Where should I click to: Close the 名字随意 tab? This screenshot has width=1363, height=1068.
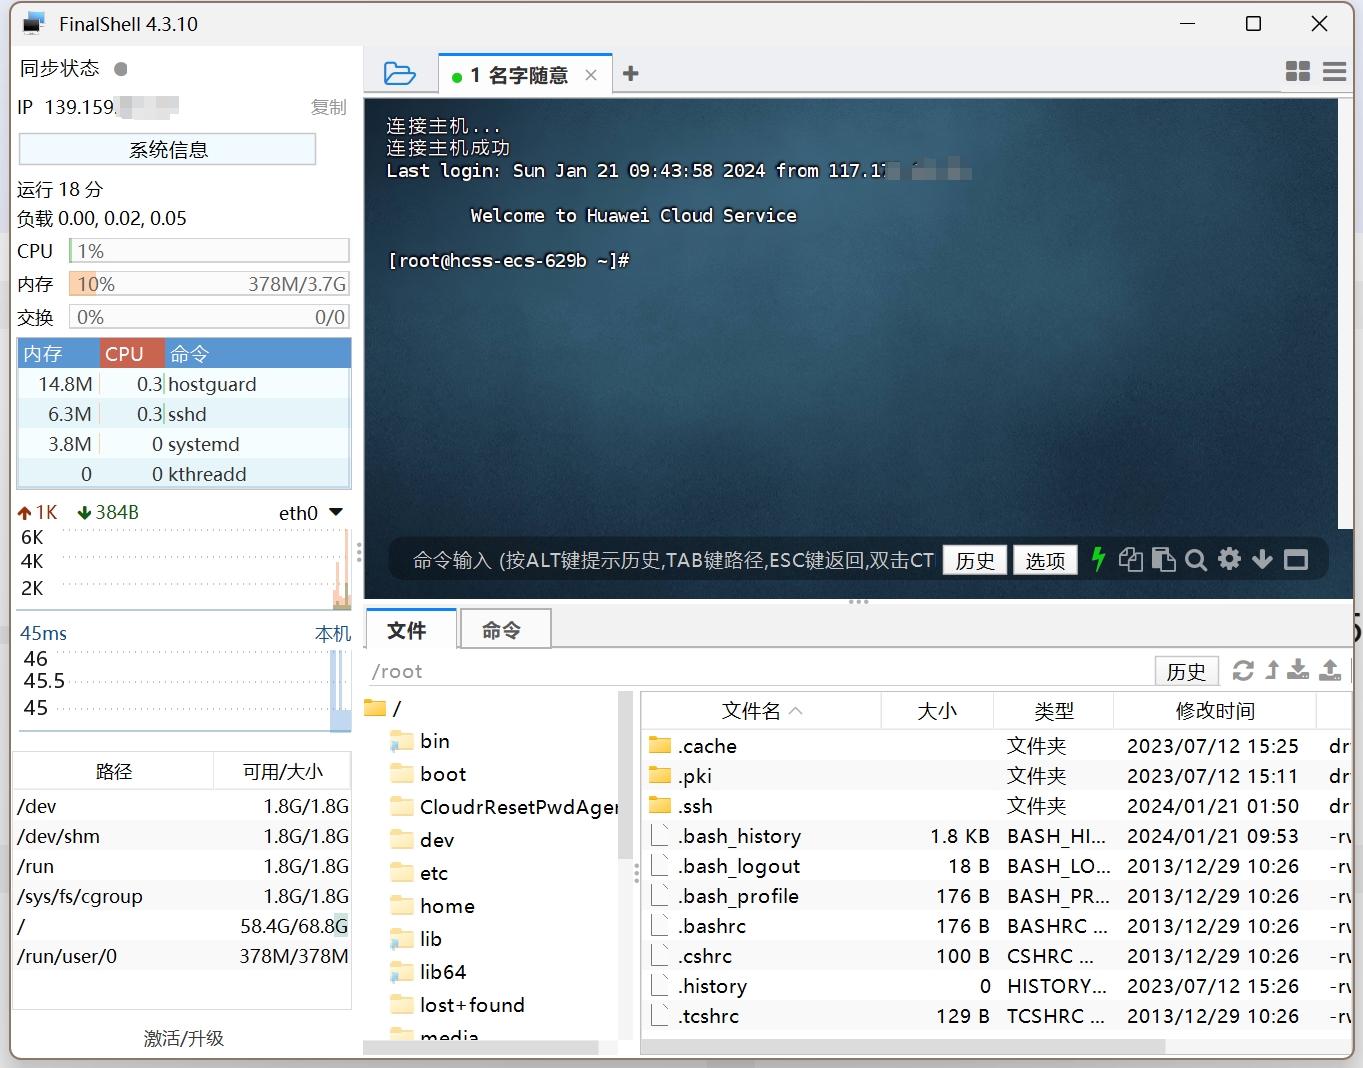click(x=591, y=75)
